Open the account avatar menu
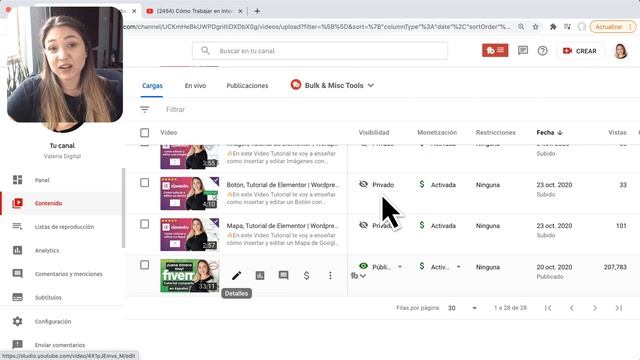The width and height of the screenshot is (640, 360). tap(620, 51)
